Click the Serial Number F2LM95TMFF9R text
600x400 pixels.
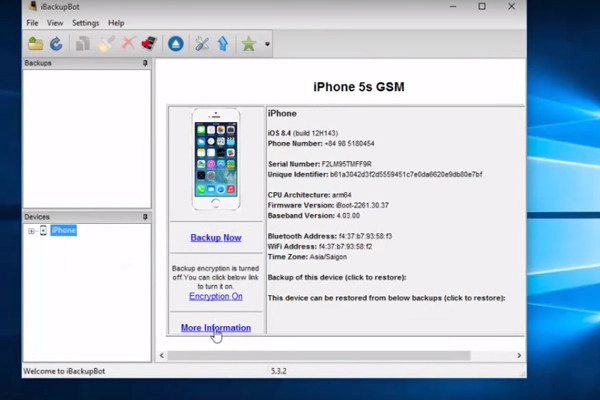click(x=320, y=164)
